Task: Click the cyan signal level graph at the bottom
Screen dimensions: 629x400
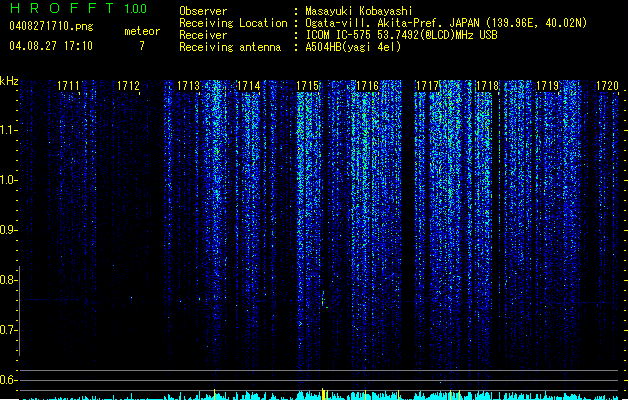Action: click(x=321, y=396)
